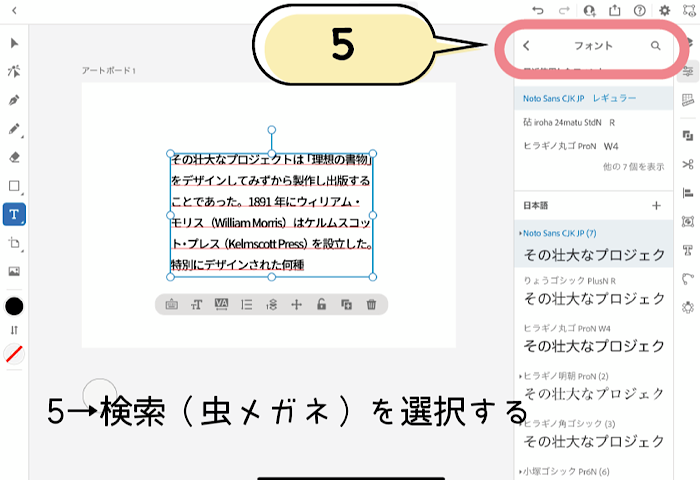Image resolution: width=700 pixels, height=480 pixels.
Task: Open font search magnifier
Action: coord(655,46)
